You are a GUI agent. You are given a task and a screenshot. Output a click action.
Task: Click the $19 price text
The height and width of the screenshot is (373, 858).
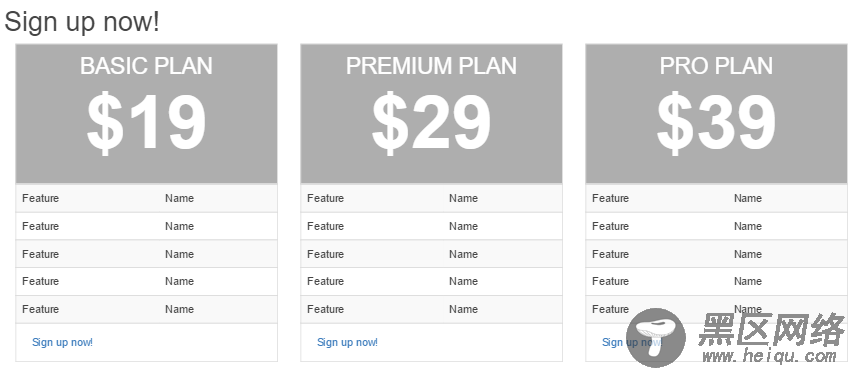146,123
